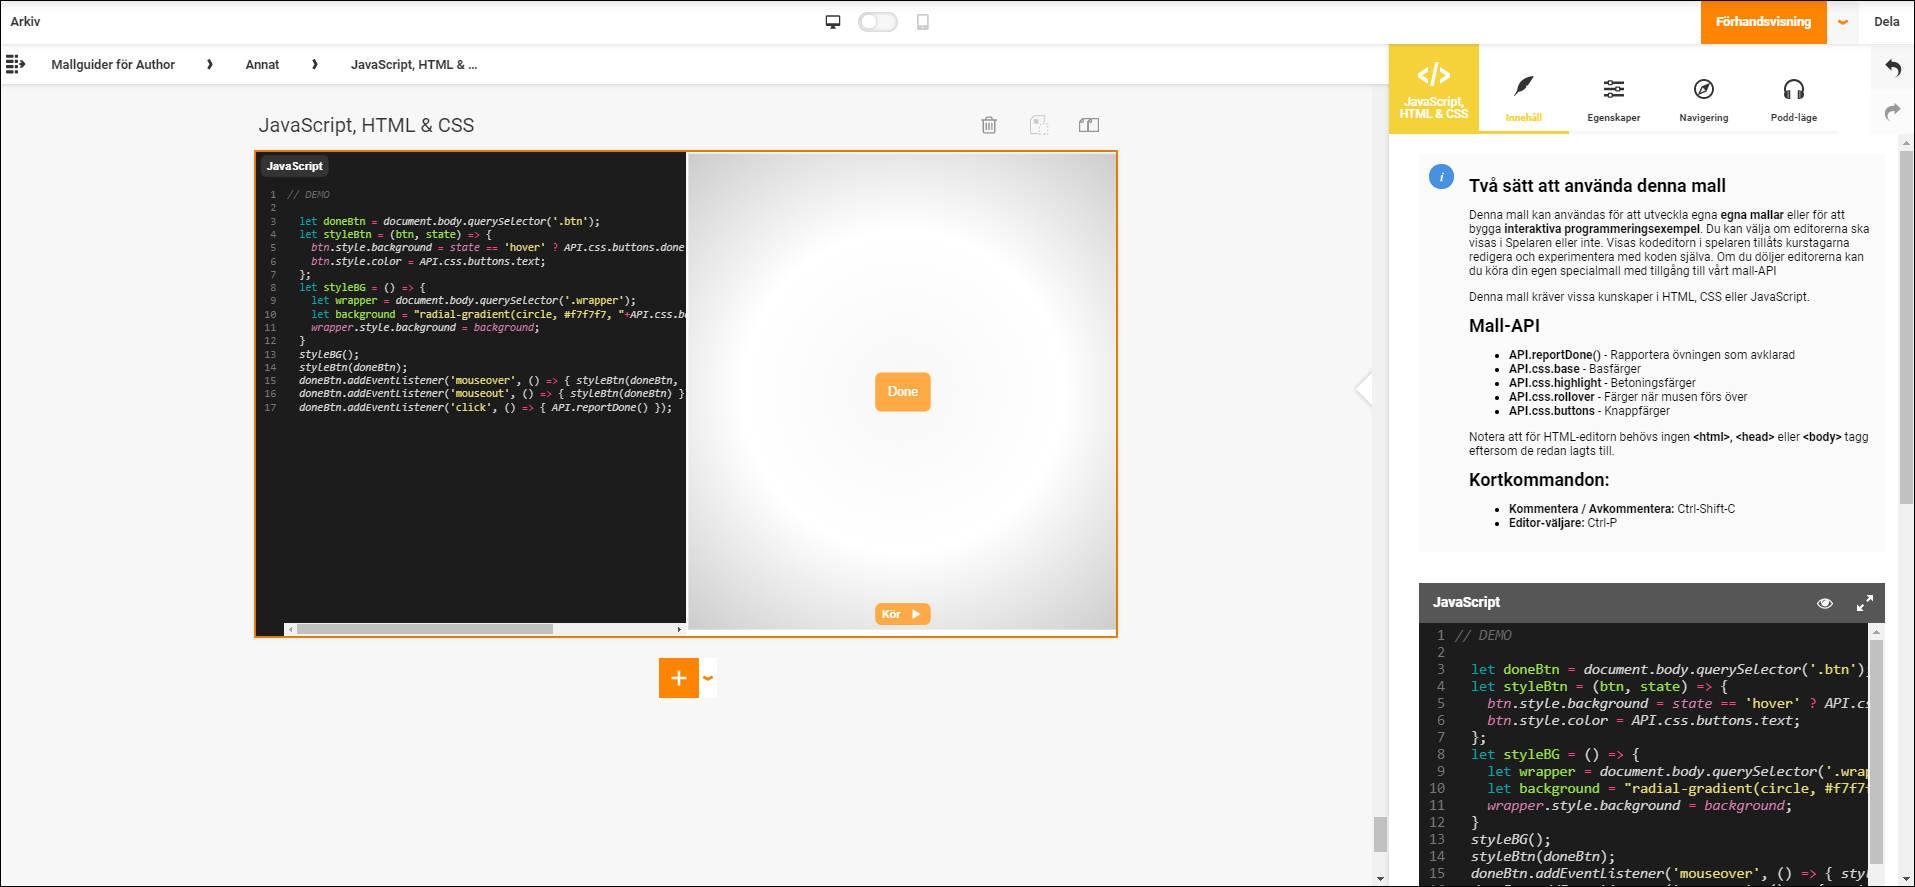Image resolution: width=1915 pixels, height=887 pixels.
Task: Click 'Editor-väljare: Ctrl-P' text
Action: click(x=1562, y=523)
